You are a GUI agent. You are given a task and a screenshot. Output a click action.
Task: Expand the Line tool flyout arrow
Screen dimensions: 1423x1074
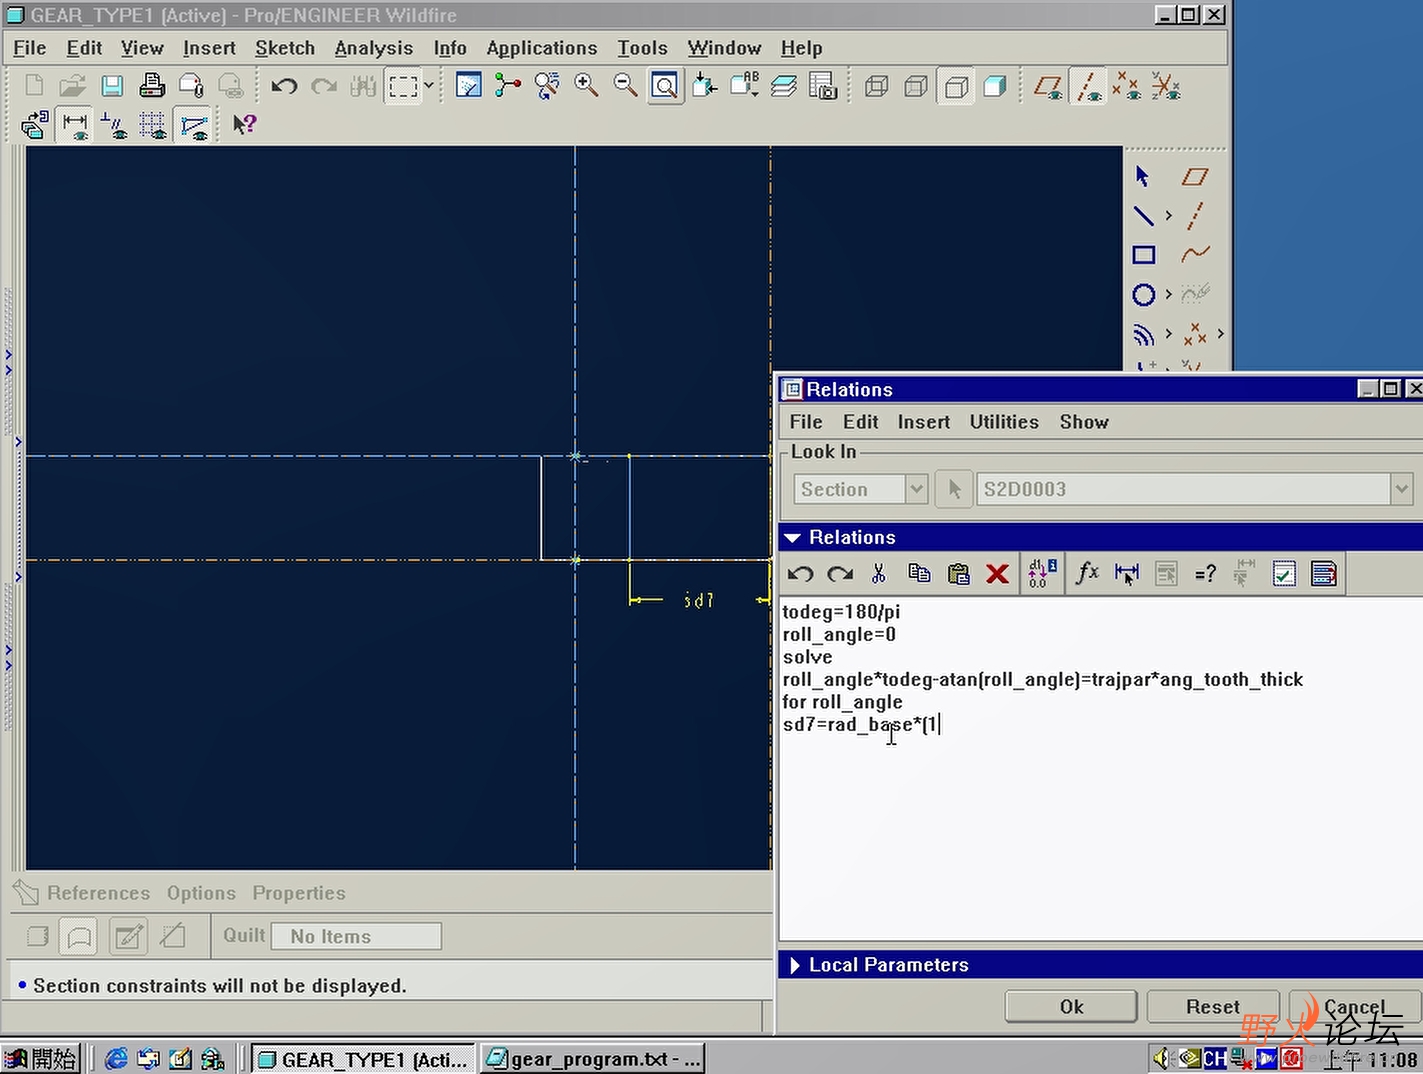coord(1168,215)
